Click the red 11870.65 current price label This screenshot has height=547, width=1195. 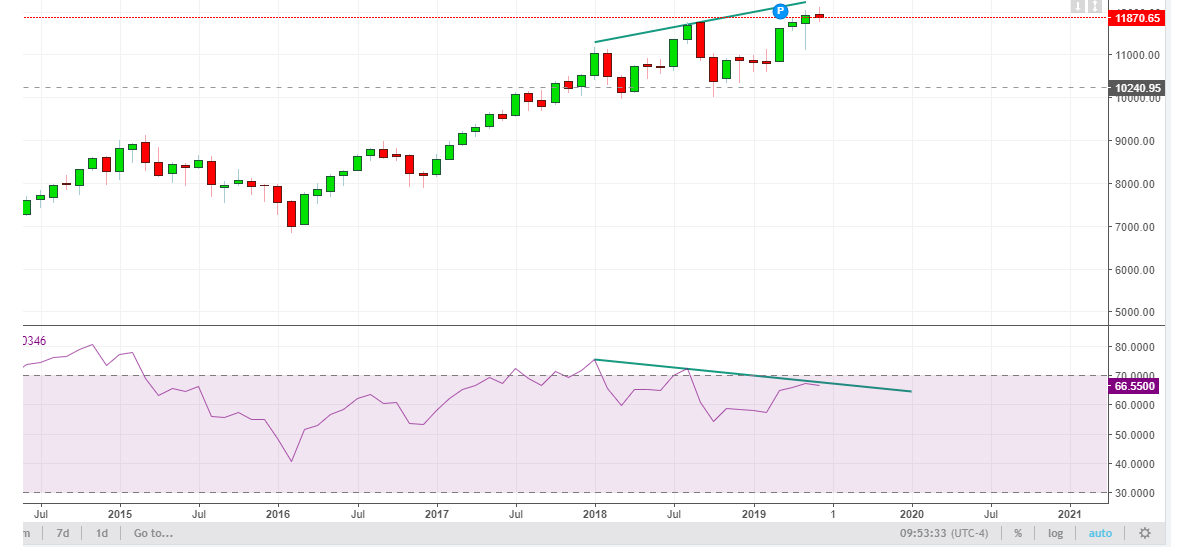1137,17
